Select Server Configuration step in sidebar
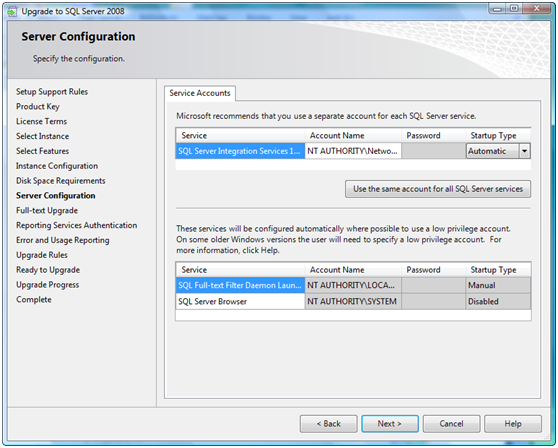 click(56, 196)
